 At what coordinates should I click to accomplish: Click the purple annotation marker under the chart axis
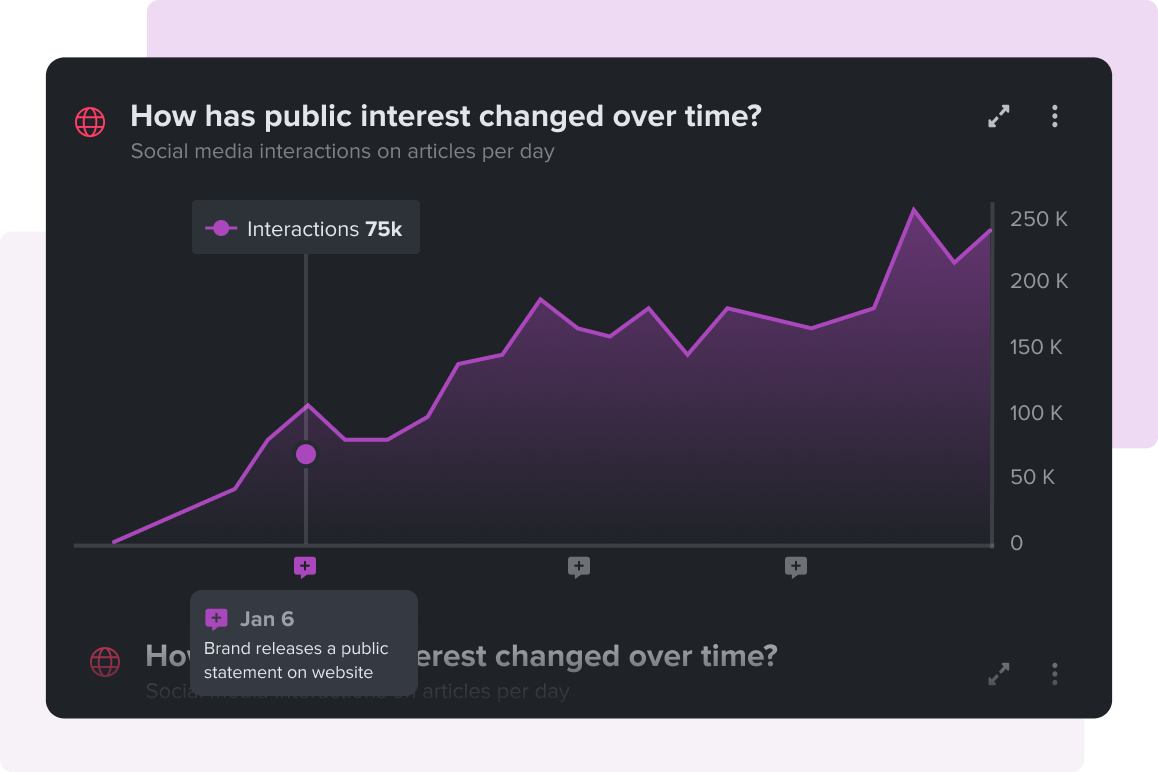click(x=305, y=568)
